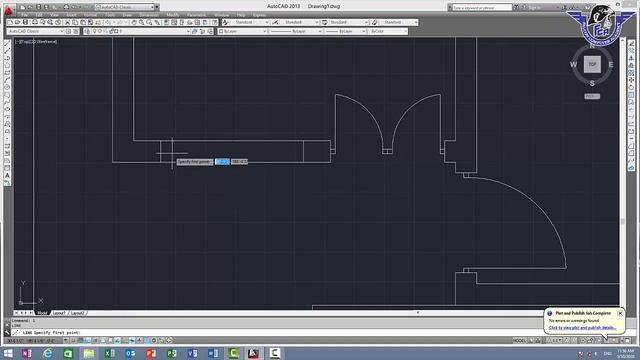
Task: Open the Modify menu
Action: (x=173, y=15)
